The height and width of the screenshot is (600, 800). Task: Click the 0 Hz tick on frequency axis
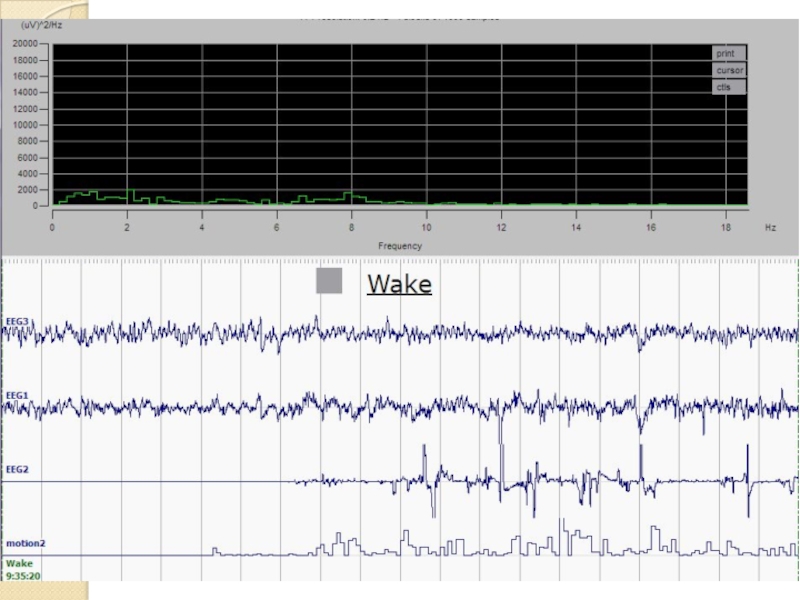(x=53, y=228)
